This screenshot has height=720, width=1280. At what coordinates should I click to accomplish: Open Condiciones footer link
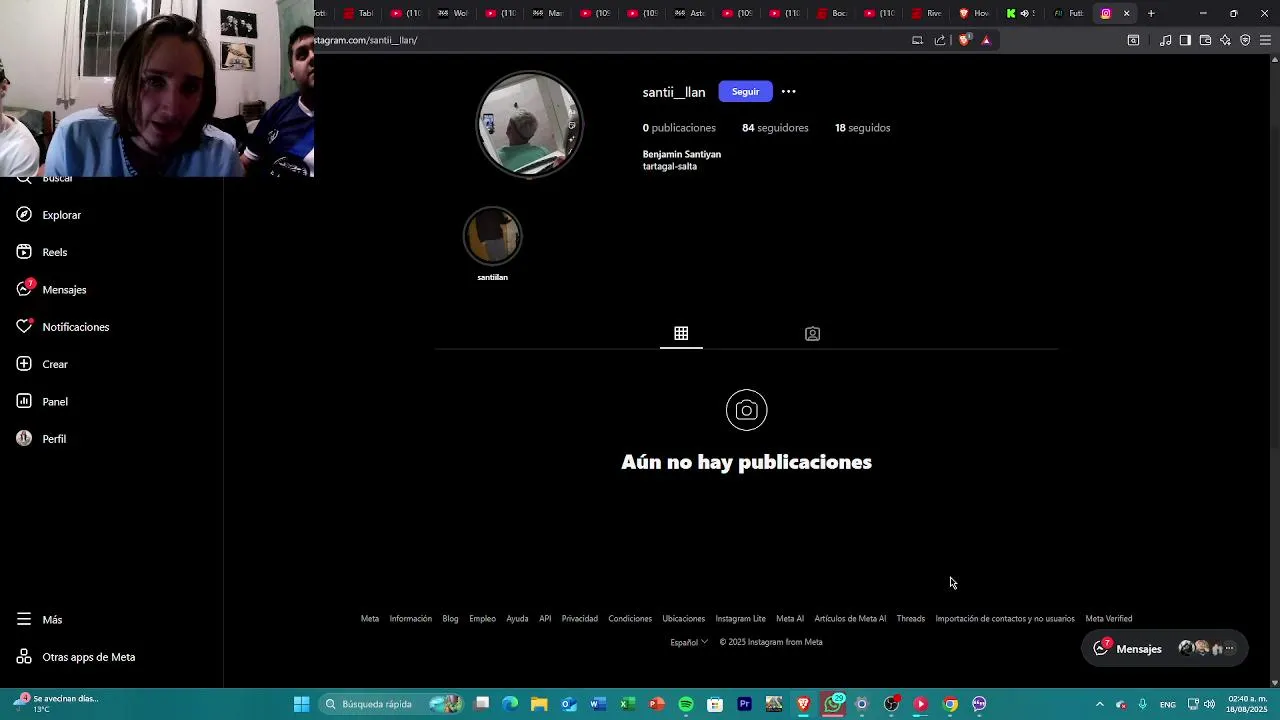tap(630, 619)
